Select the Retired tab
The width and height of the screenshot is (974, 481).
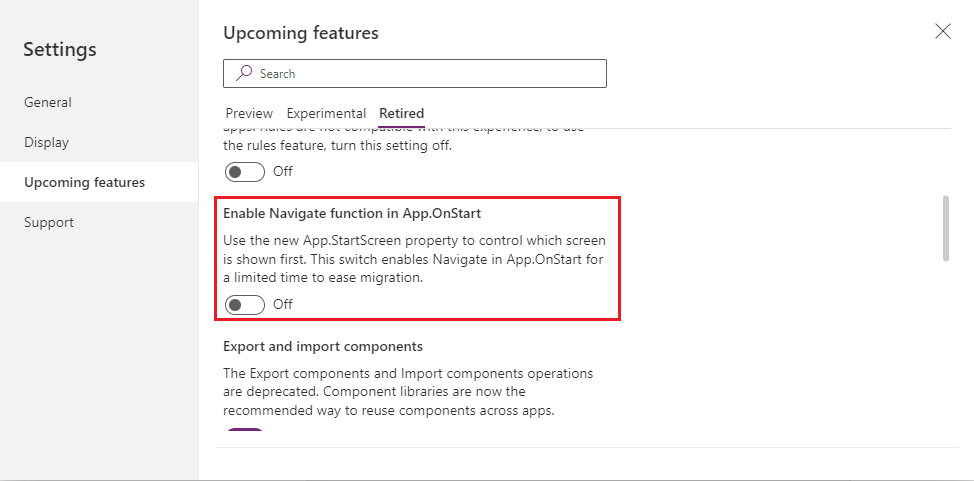pyautogui.click(x=401, y=113)
